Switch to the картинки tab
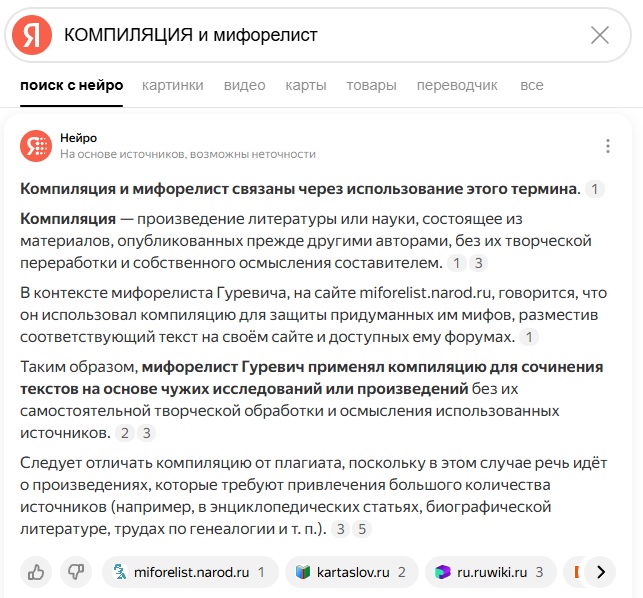 pos(173,85)
